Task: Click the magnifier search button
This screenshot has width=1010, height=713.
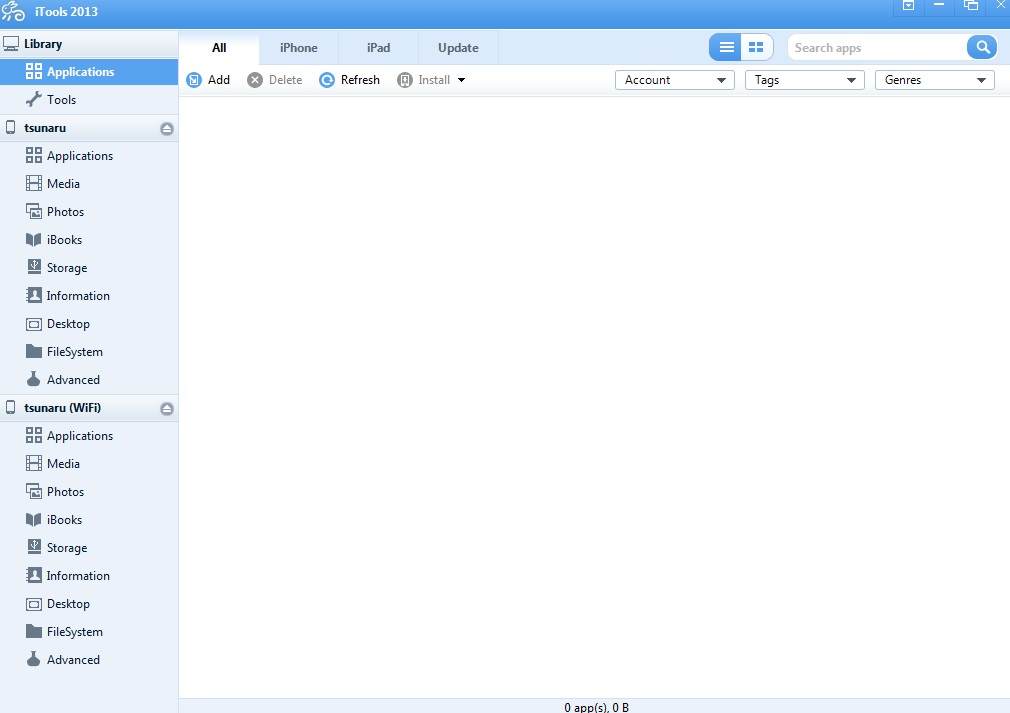Action: (x=982, y=47)
